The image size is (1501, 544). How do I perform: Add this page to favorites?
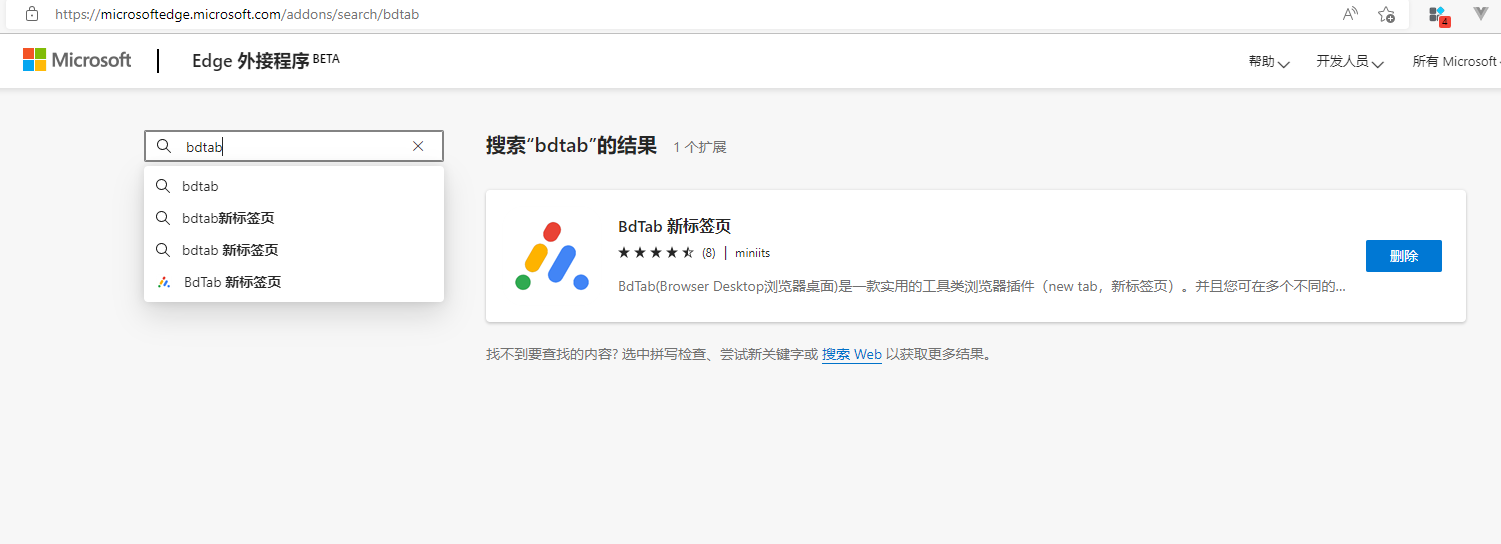1386,14
